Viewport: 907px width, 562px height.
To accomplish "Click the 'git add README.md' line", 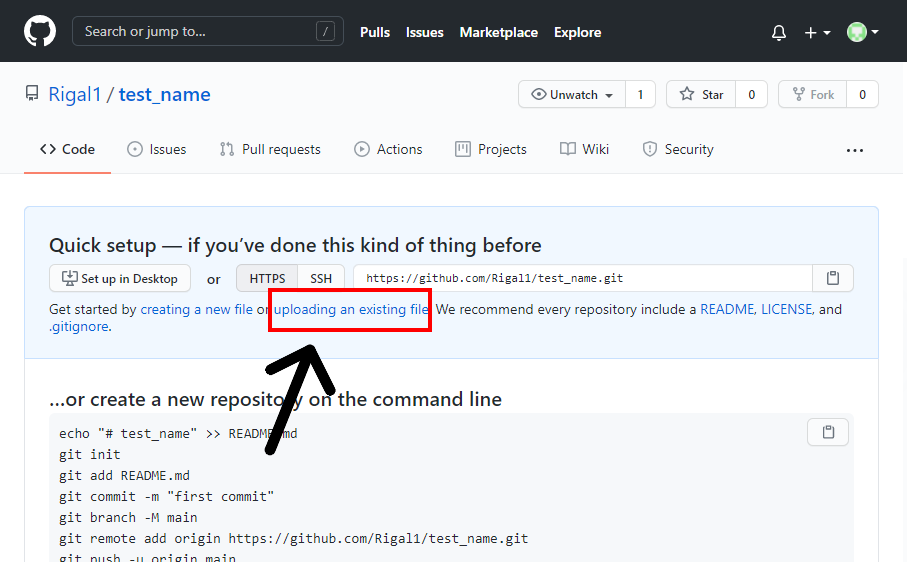I will pos(124,475).
